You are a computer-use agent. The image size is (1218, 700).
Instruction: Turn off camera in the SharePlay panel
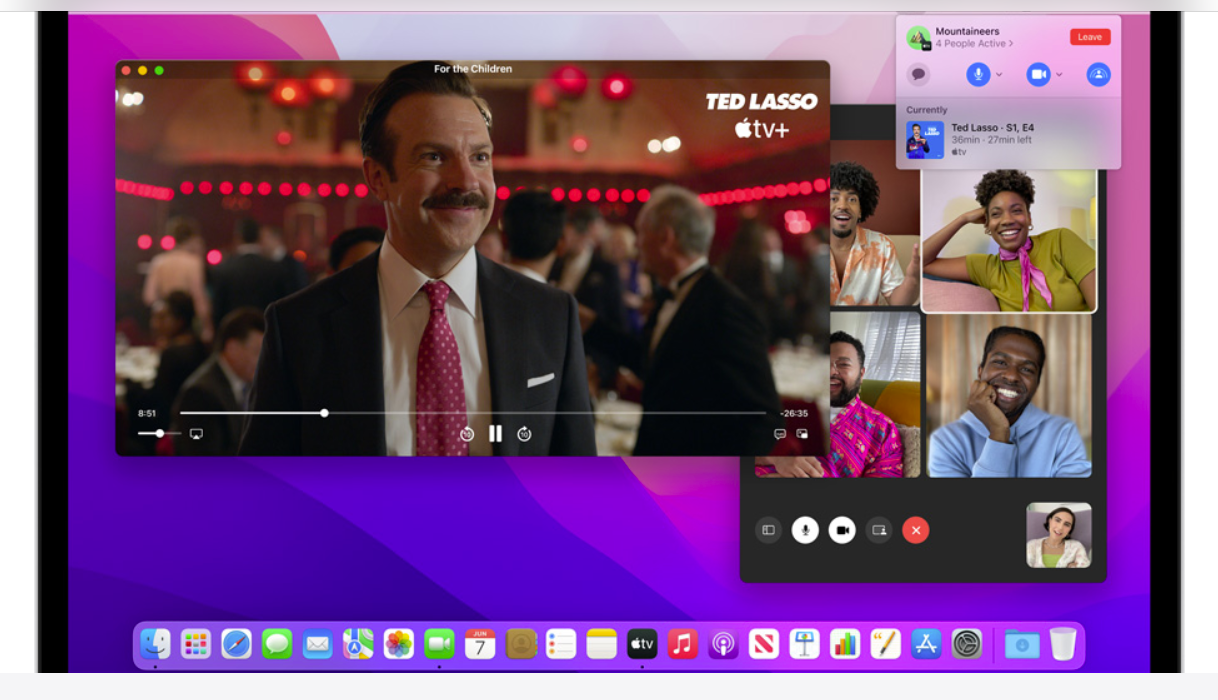[1039, 74]
